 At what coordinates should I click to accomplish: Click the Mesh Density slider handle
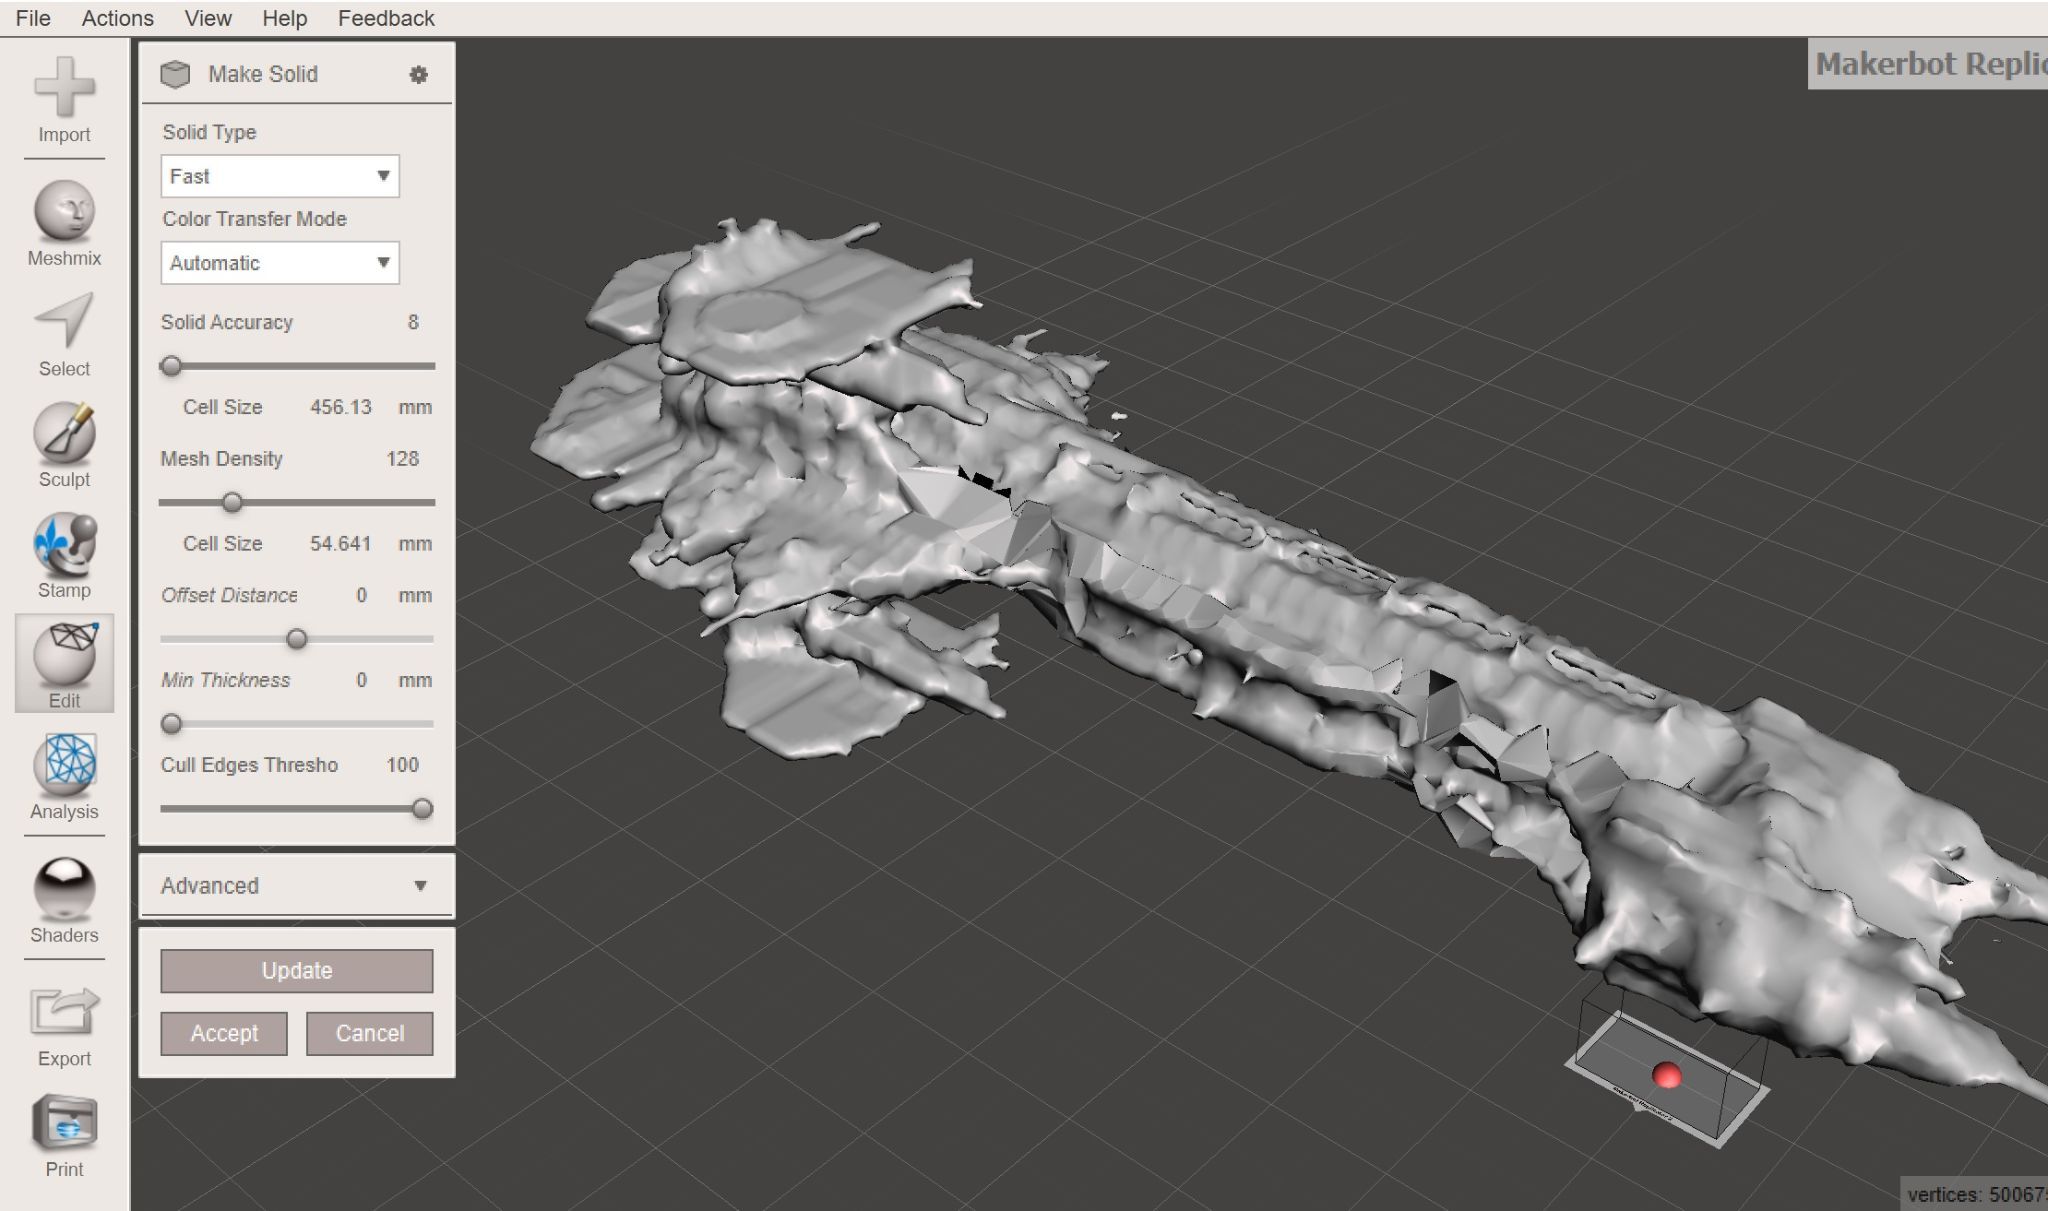click(x=232, y=502)
